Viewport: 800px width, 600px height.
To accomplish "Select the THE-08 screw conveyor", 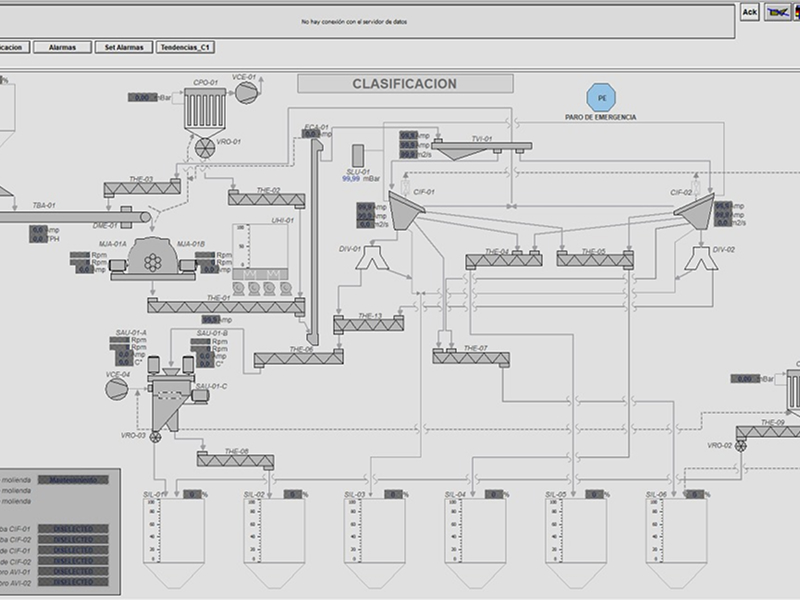I will 235,460.
